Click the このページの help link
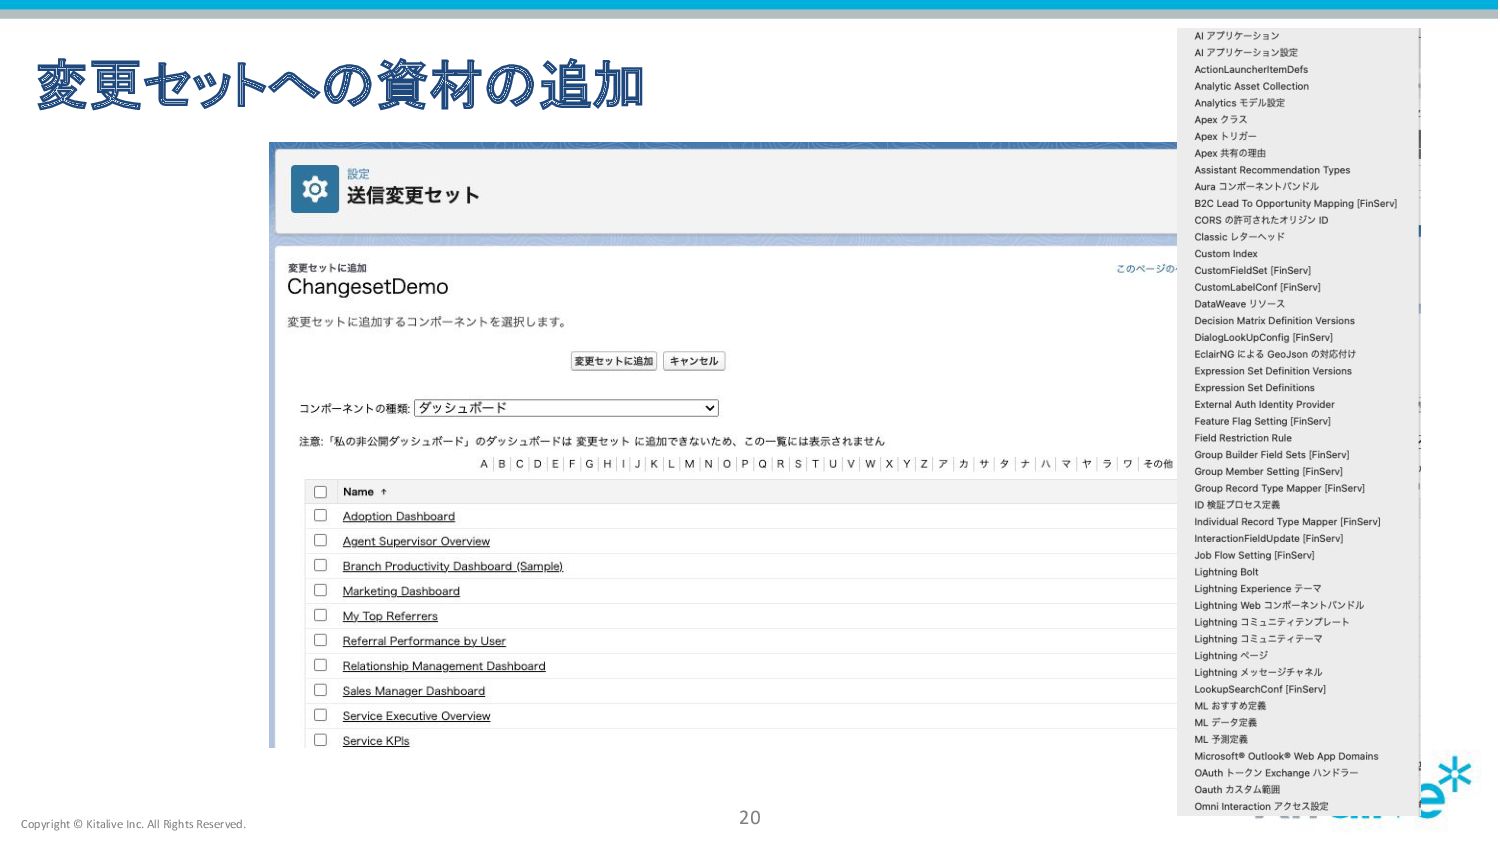 (x=1146, y=269)
